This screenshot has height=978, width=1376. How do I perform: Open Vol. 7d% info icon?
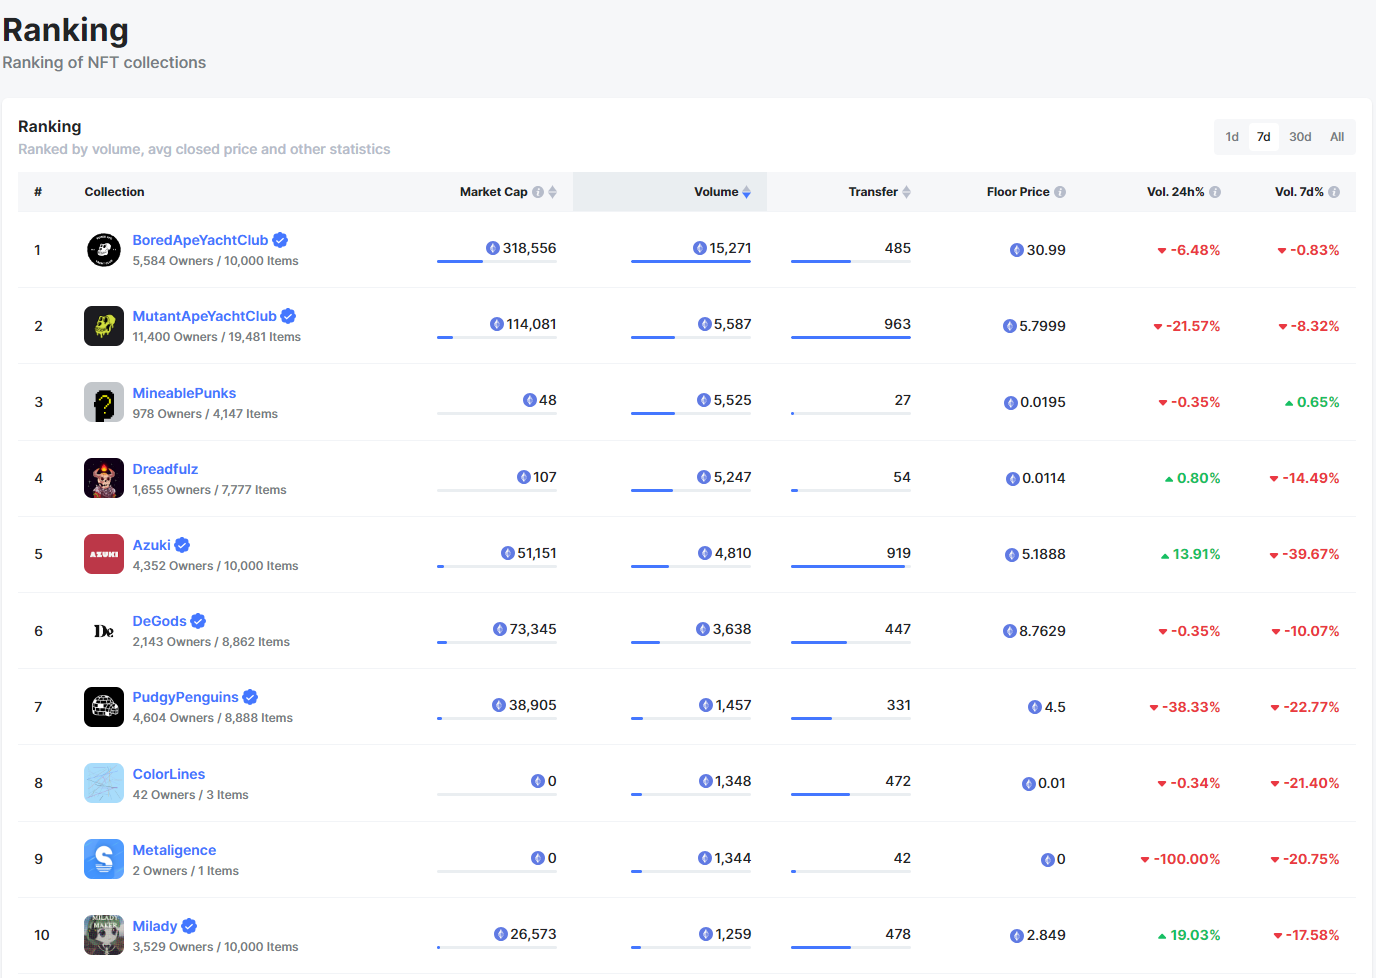(1334, 192)
